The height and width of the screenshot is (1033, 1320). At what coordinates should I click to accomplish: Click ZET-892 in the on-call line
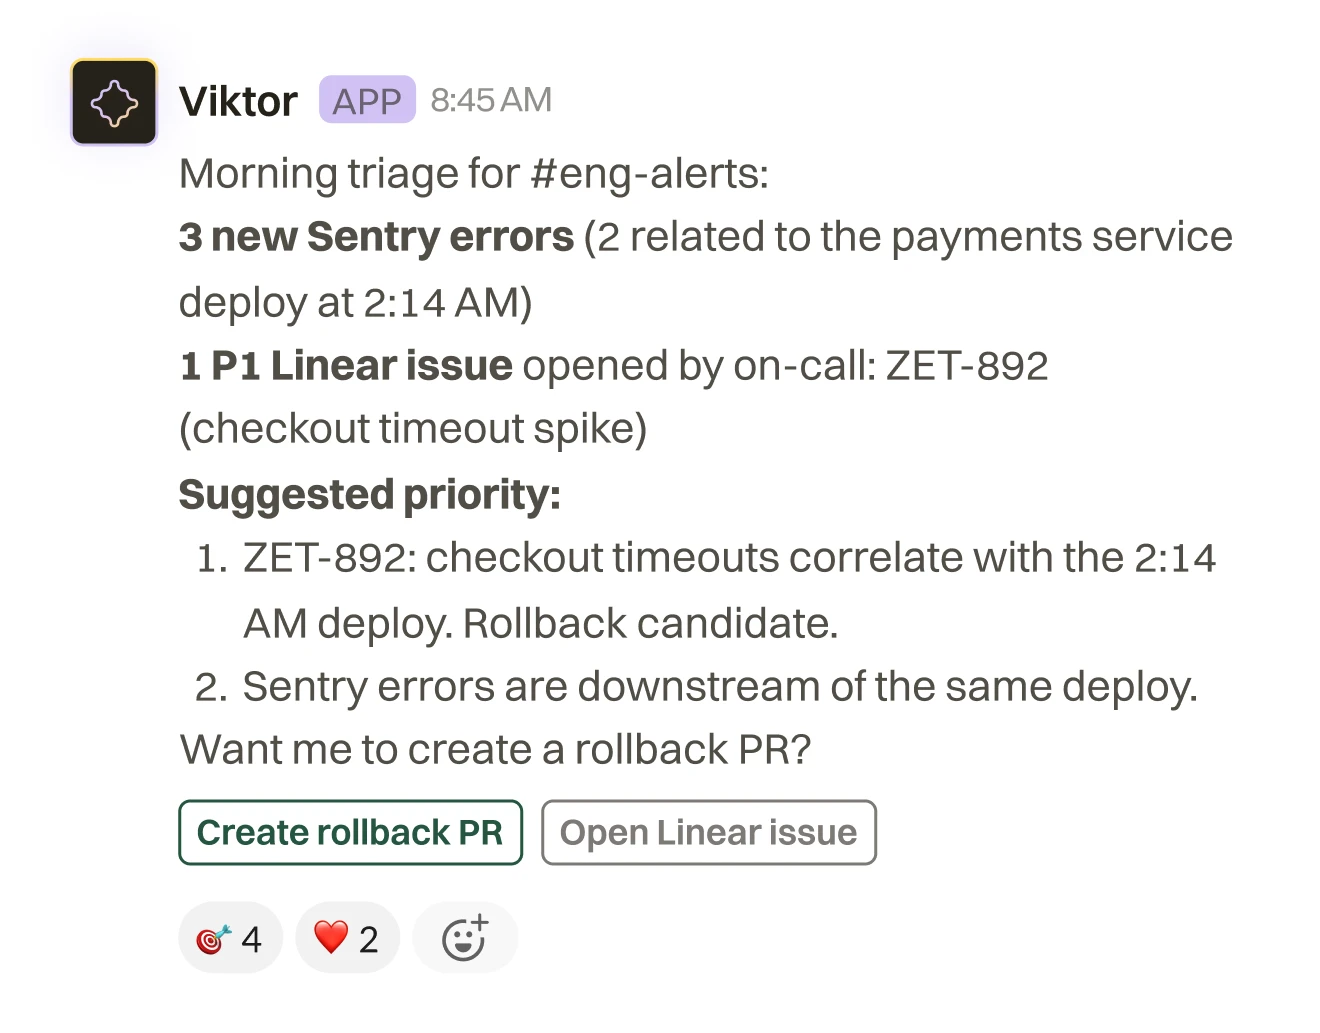967,366
